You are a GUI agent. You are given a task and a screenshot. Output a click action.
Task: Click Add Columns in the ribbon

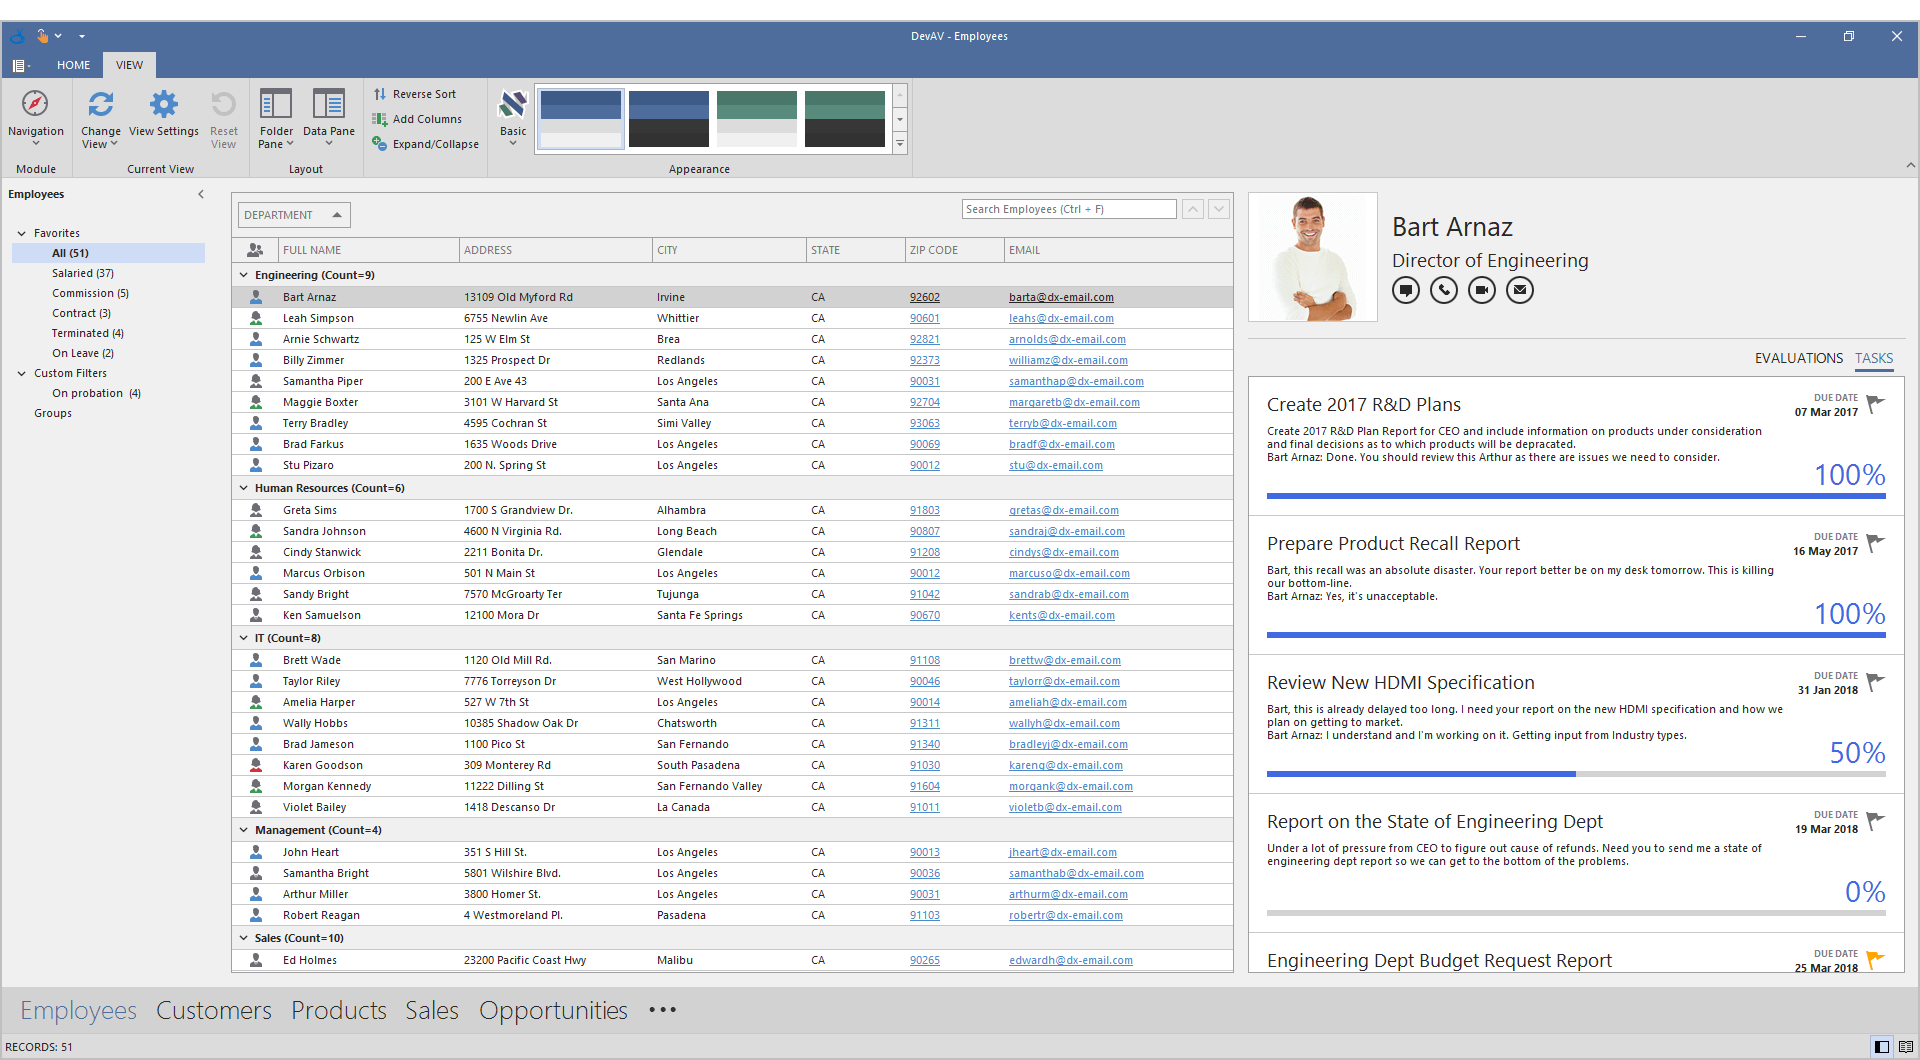tap(418, 119)
